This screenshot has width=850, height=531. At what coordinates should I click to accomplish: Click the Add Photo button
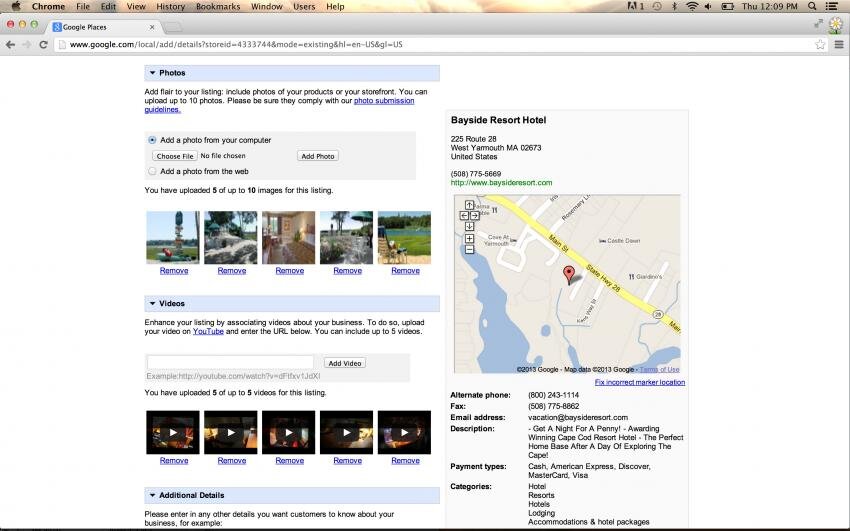(x=318, y=156)
